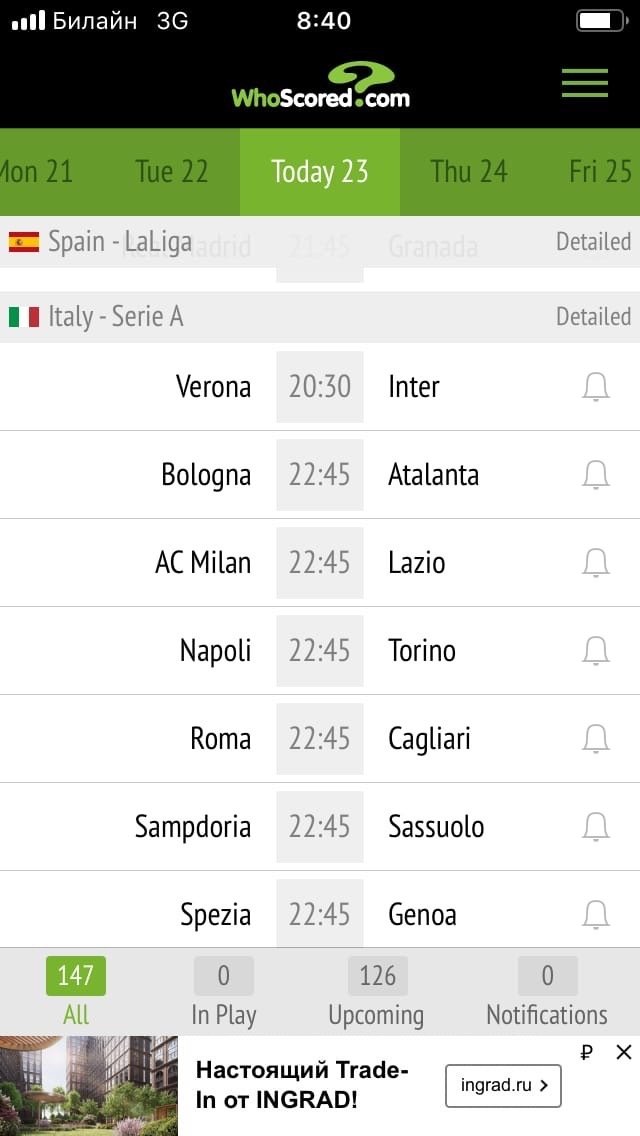This screenshot has height=1136, width=640.
Task: Enable notification bell for Verona vs Inter
Action: coord(596,387)
